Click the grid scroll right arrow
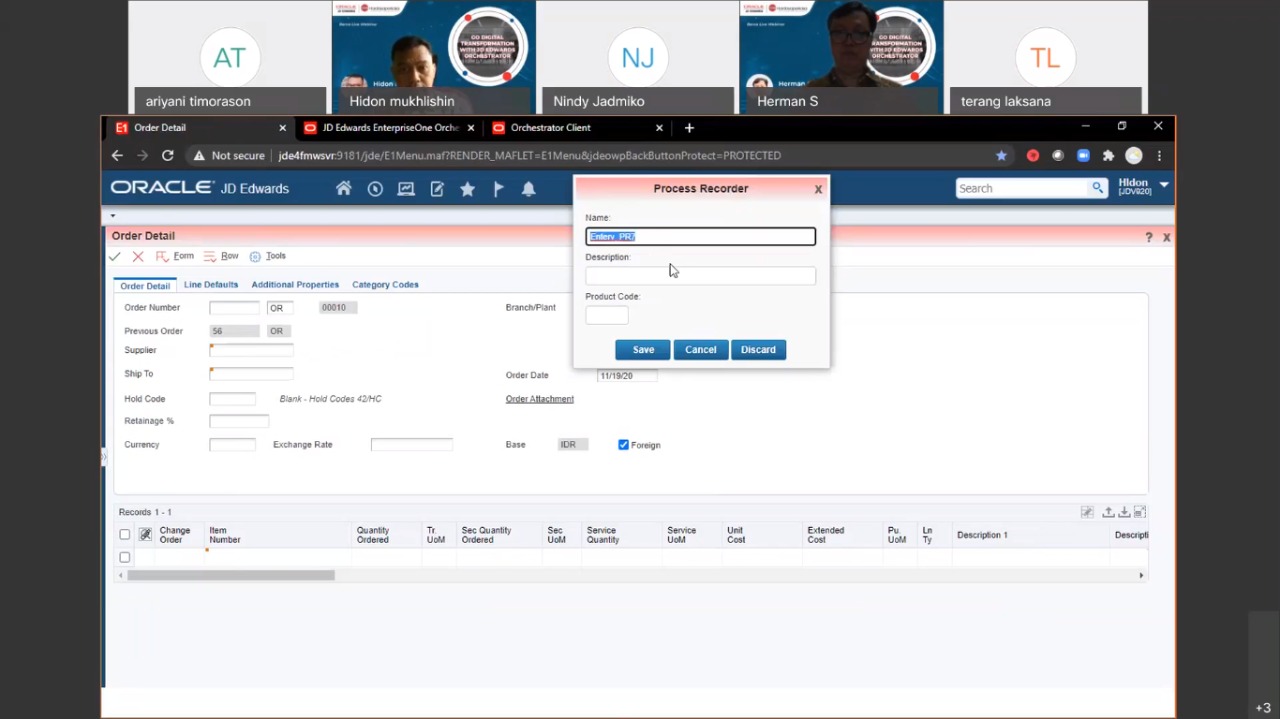This screenshot has width=1280, height=719. pyautogui.click(x=1141, y=575)
